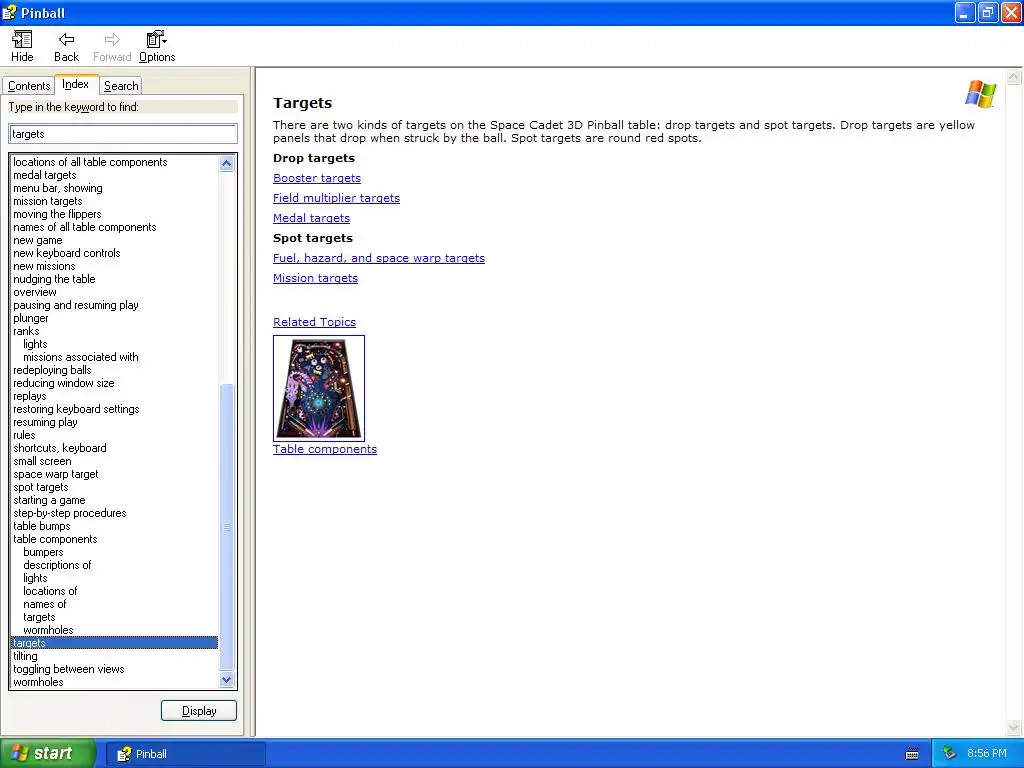Open the Field multiplier targets link
Viewport: 1024px width, 768px height.
(336, 198)
